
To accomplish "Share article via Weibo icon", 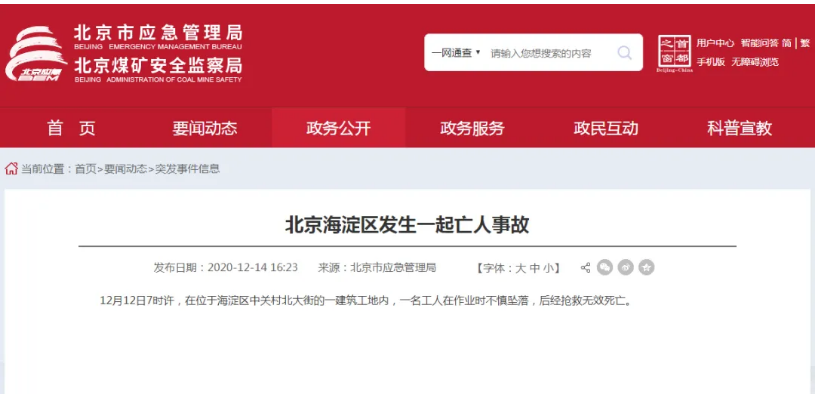I will [626, 268].
